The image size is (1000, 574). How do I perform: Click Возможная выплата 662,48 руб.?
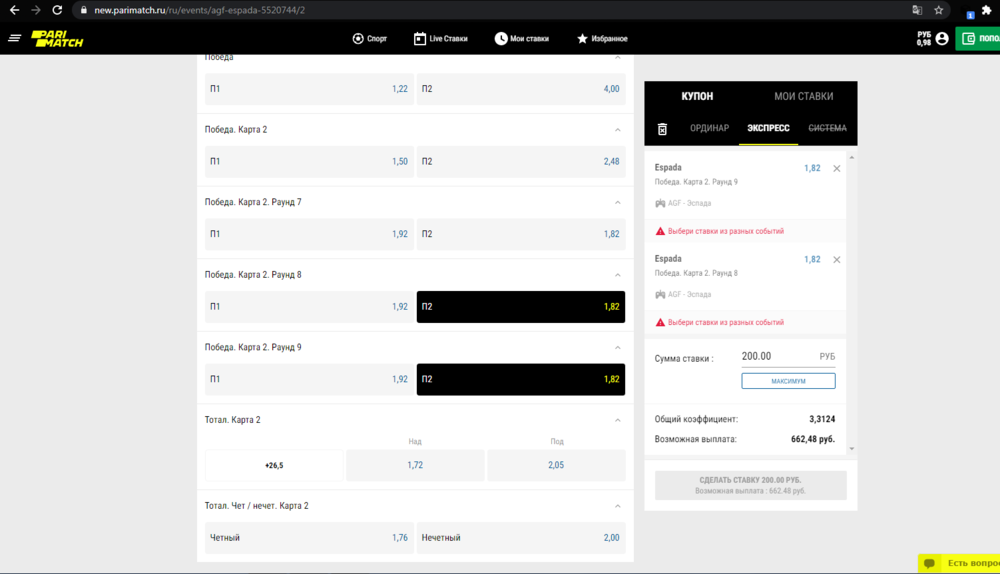[x=812, y=439]
